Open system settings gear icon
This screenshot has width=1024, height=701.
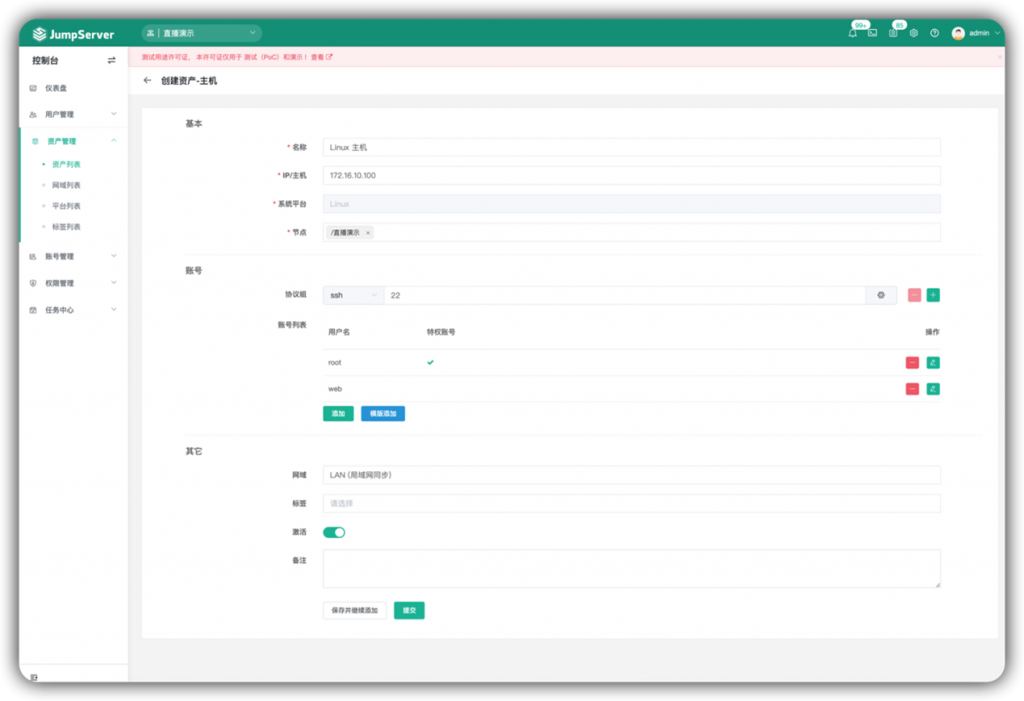(914, 33)
